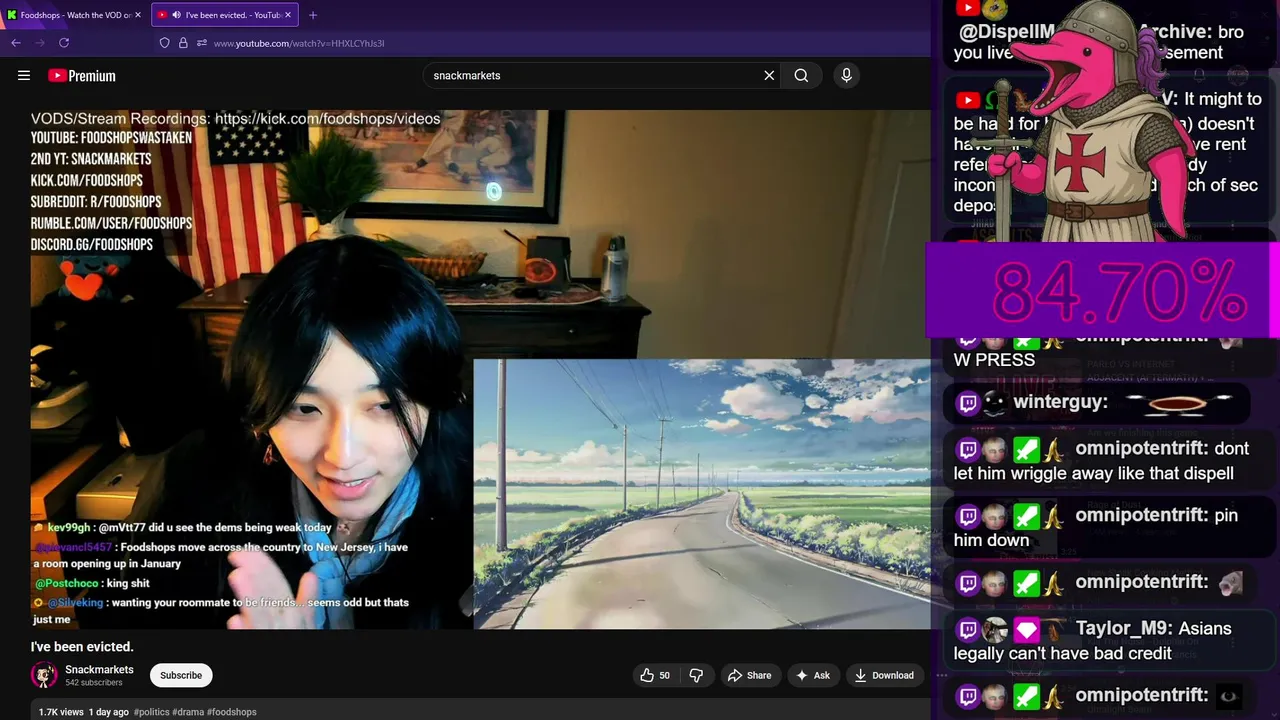Download the video

tap(884, 675)
